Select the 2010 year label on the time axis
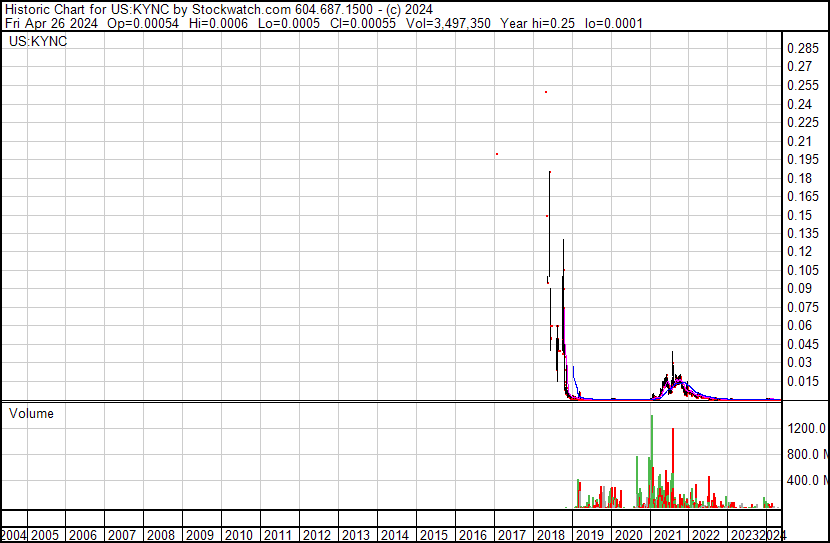 click(239, 535)
